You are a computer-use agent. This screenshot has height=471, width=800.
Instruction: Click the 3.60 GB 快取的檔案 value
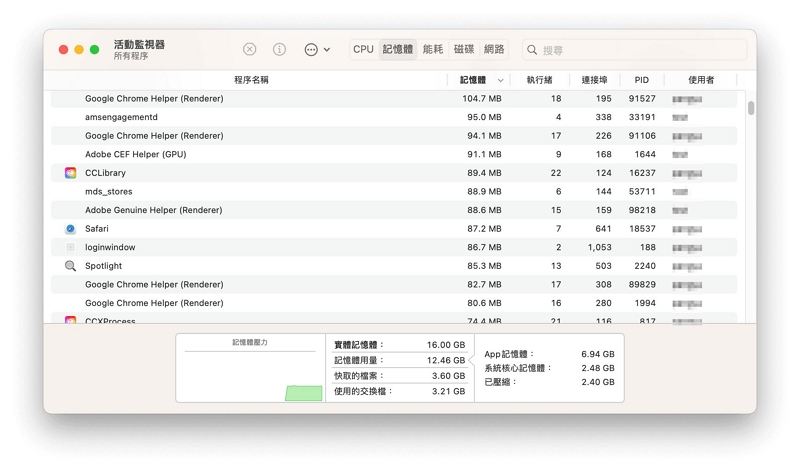pyautogui.click(x=448, y=376)
